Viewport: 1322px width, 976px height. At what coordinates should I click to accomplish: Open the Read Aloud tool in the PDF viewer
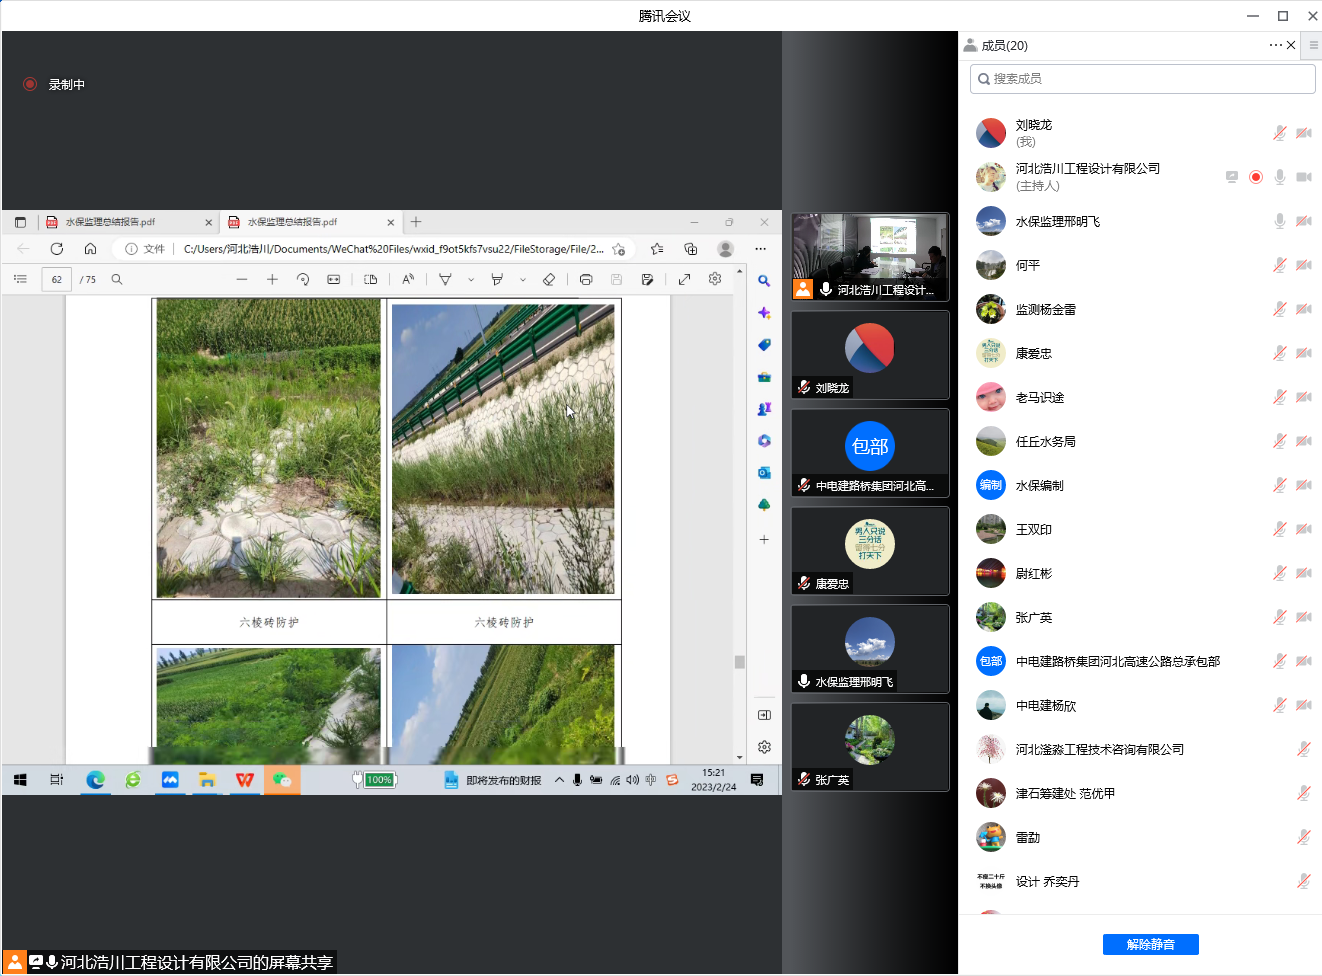pyautogui.click(x=408, y=279)
